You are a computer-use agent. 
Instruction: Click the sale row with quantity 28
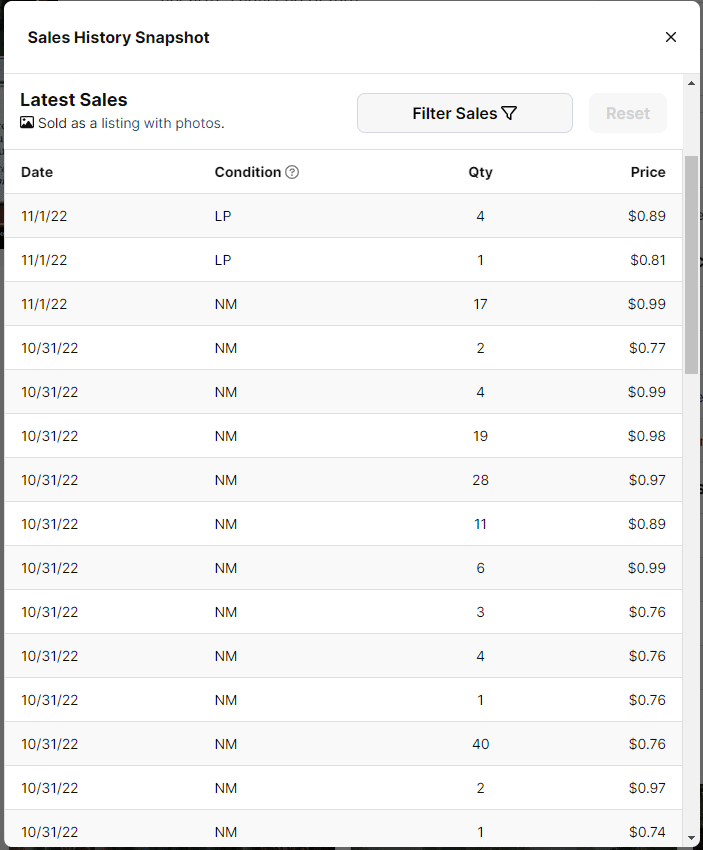pyautogui.click(x=343, y=480)
